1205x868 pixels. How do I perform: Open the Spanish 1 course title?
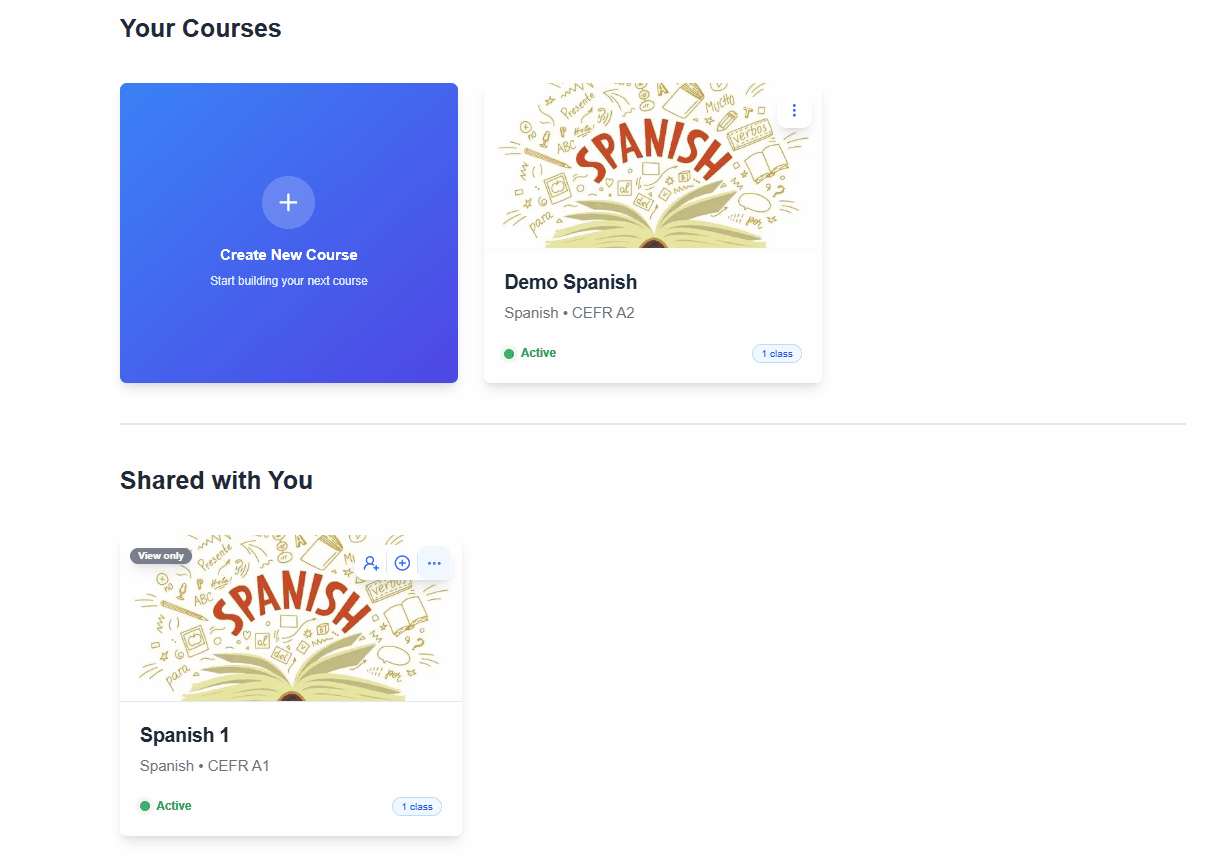click(185, 735)
